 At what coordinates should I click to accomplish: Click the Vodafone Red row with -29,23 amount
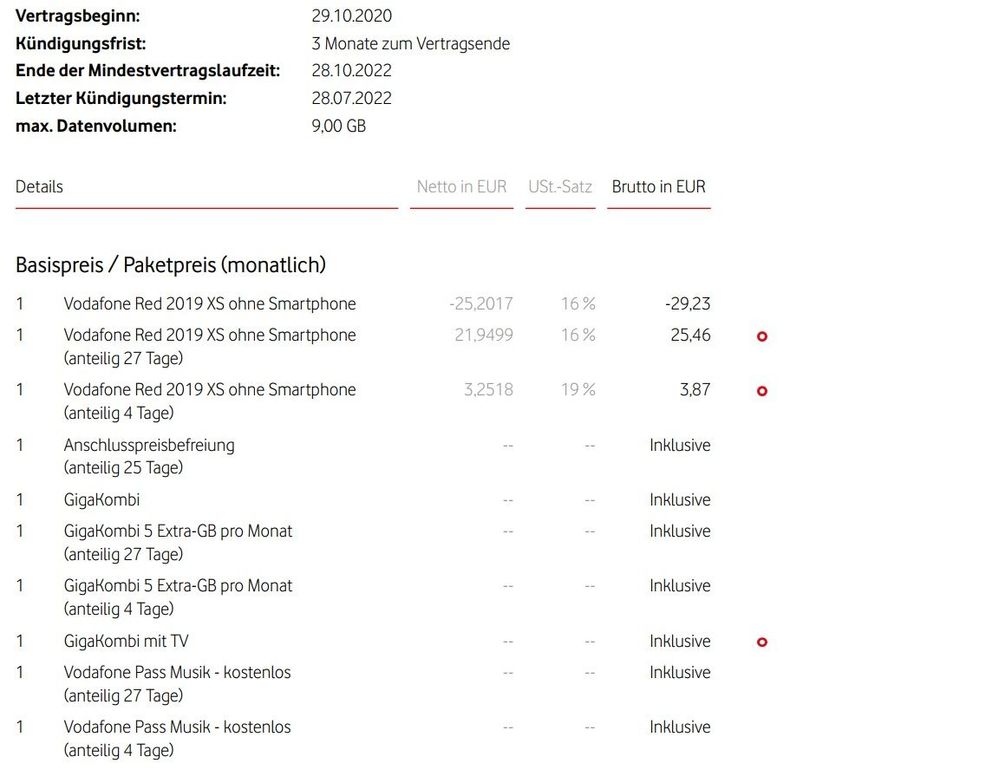[209, 304]
